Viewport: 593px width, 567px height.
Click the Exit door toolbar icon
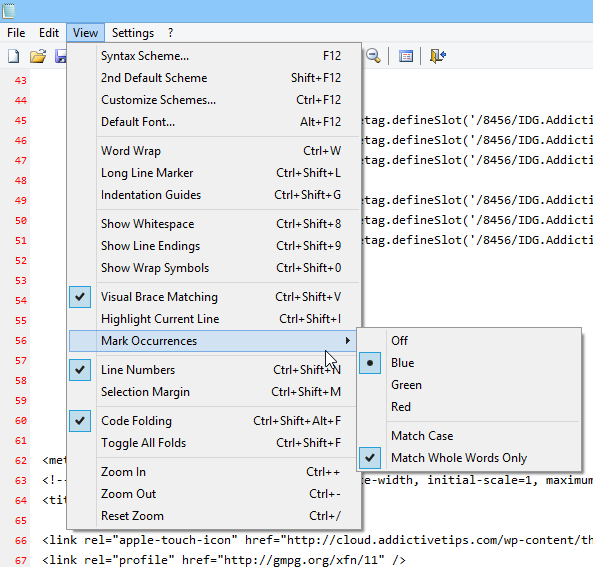438,56
